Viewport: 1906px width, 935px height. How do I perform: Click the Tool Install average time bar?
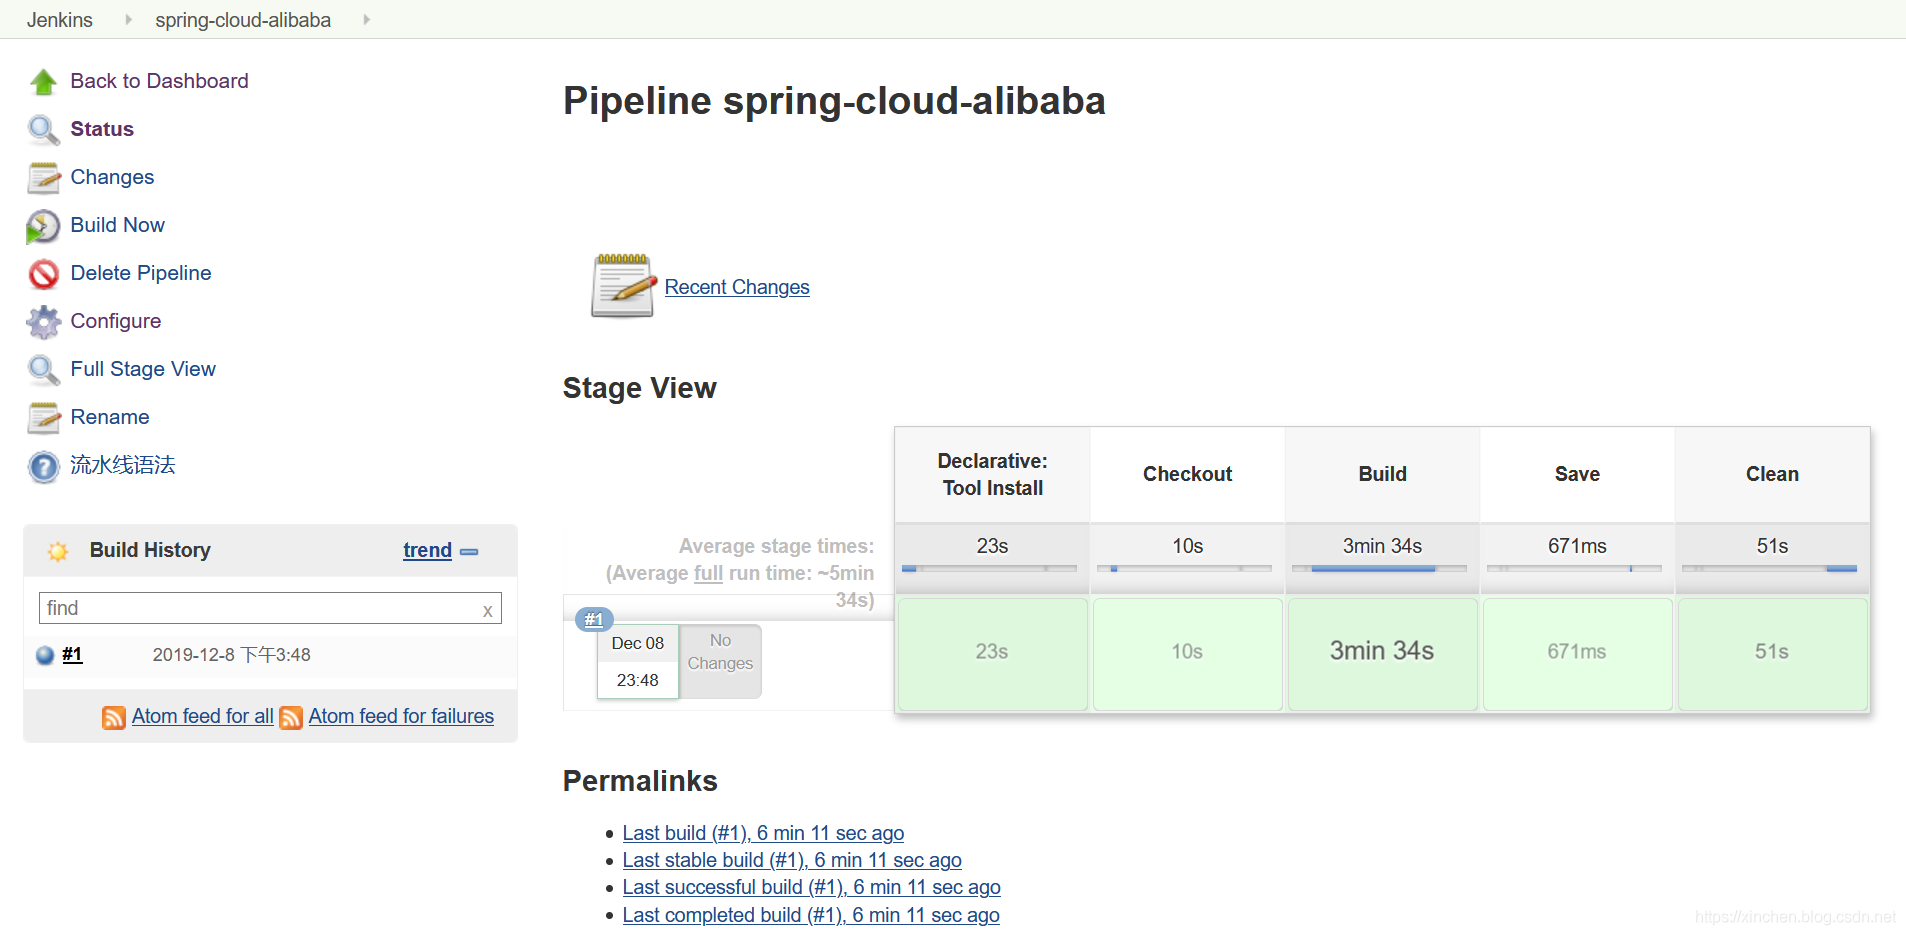pos(989,568)
